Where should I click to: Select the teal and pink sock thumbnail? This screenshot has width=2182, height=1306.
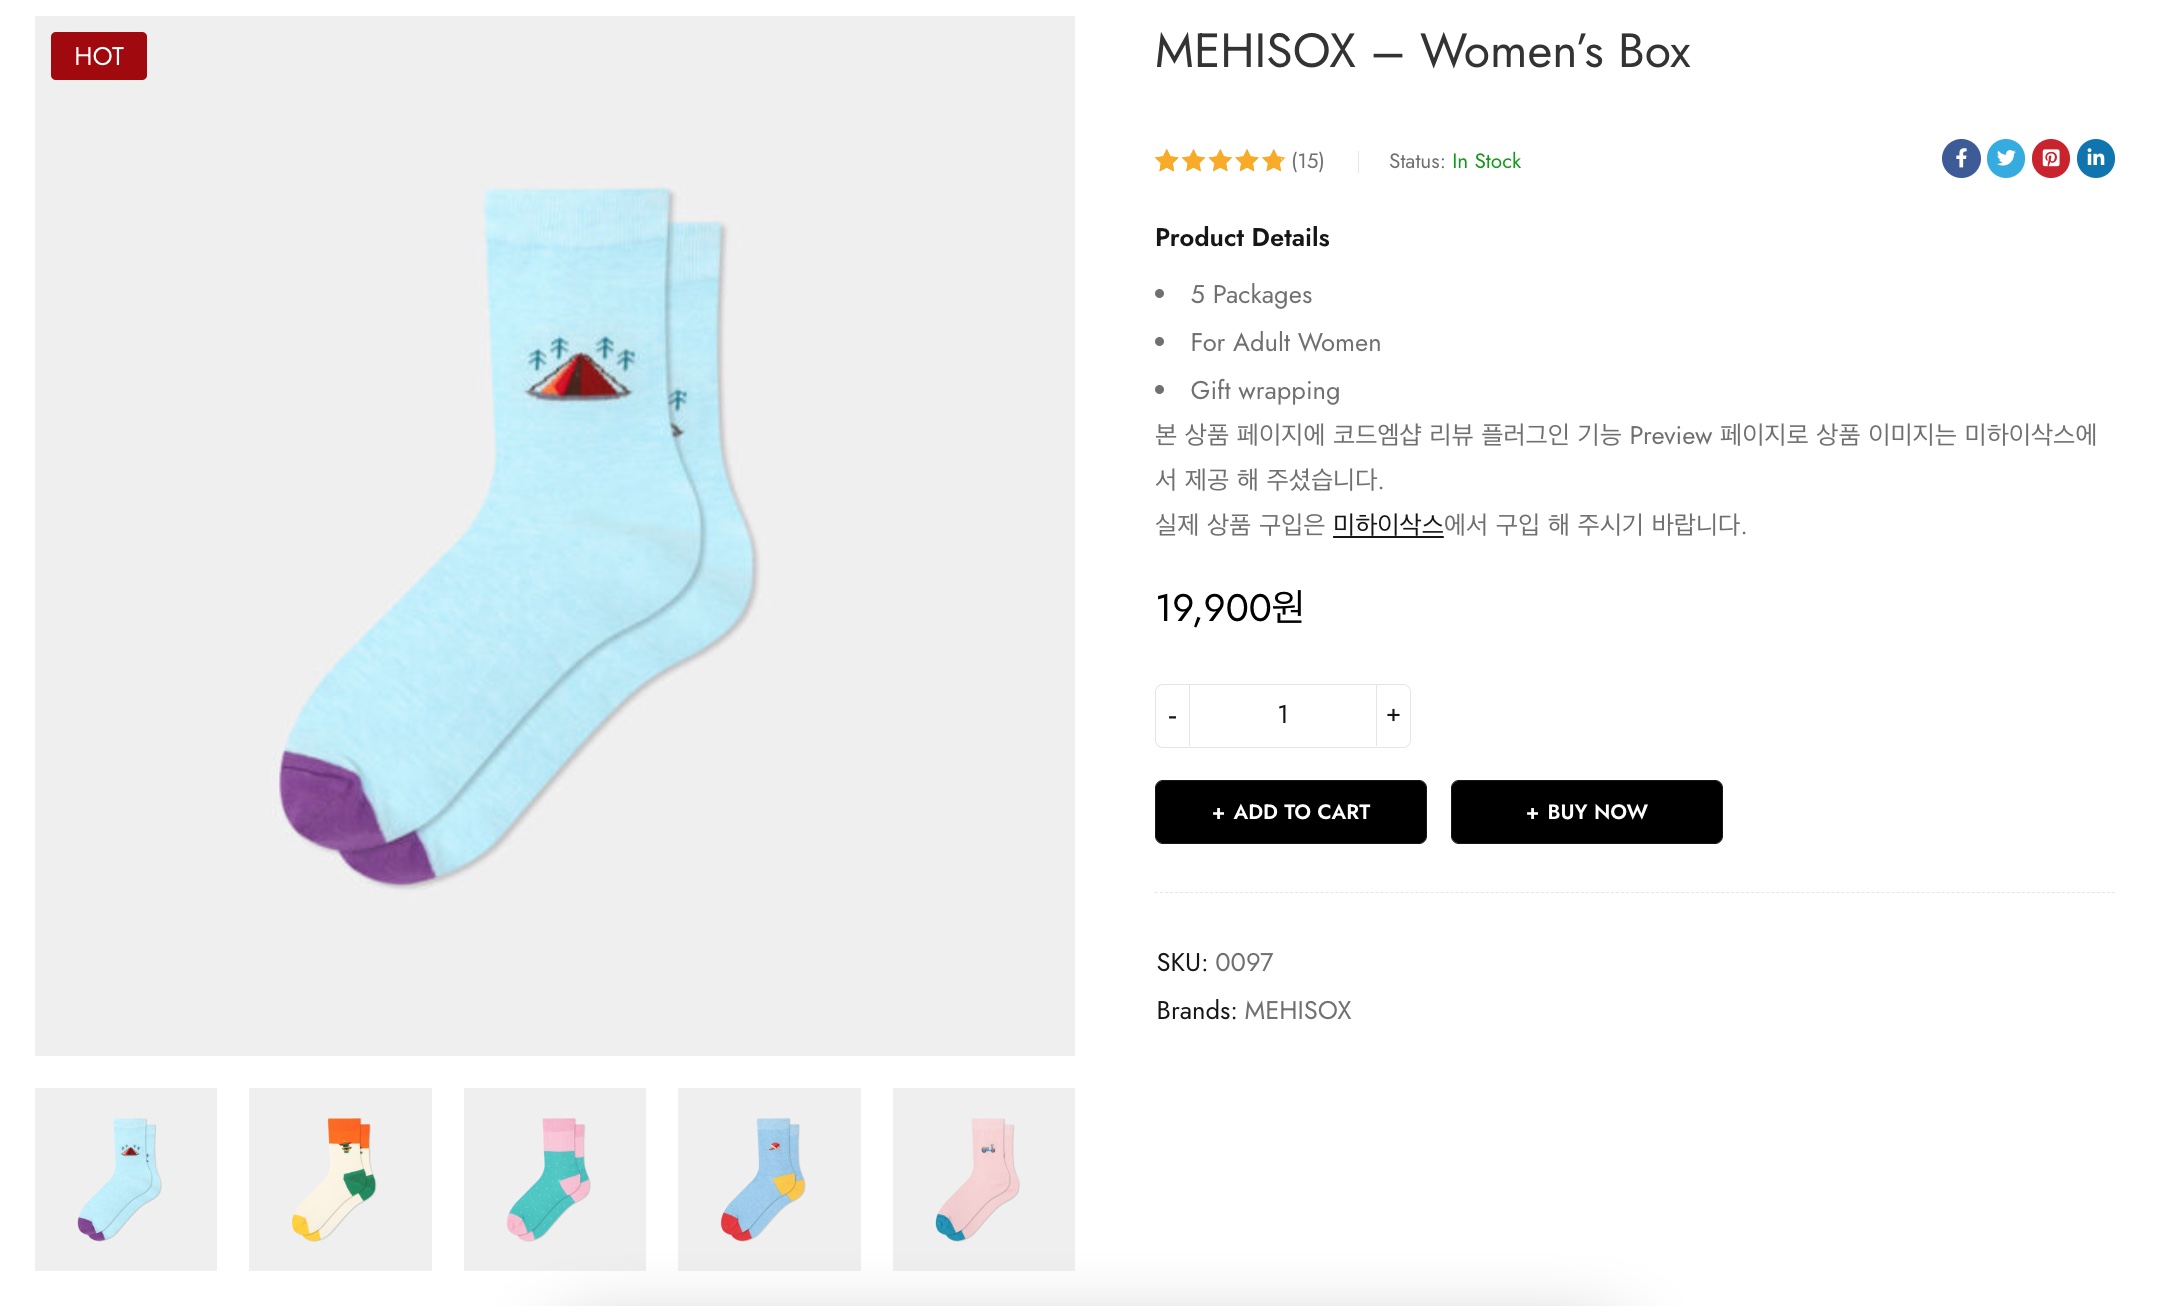(554, 1179)
